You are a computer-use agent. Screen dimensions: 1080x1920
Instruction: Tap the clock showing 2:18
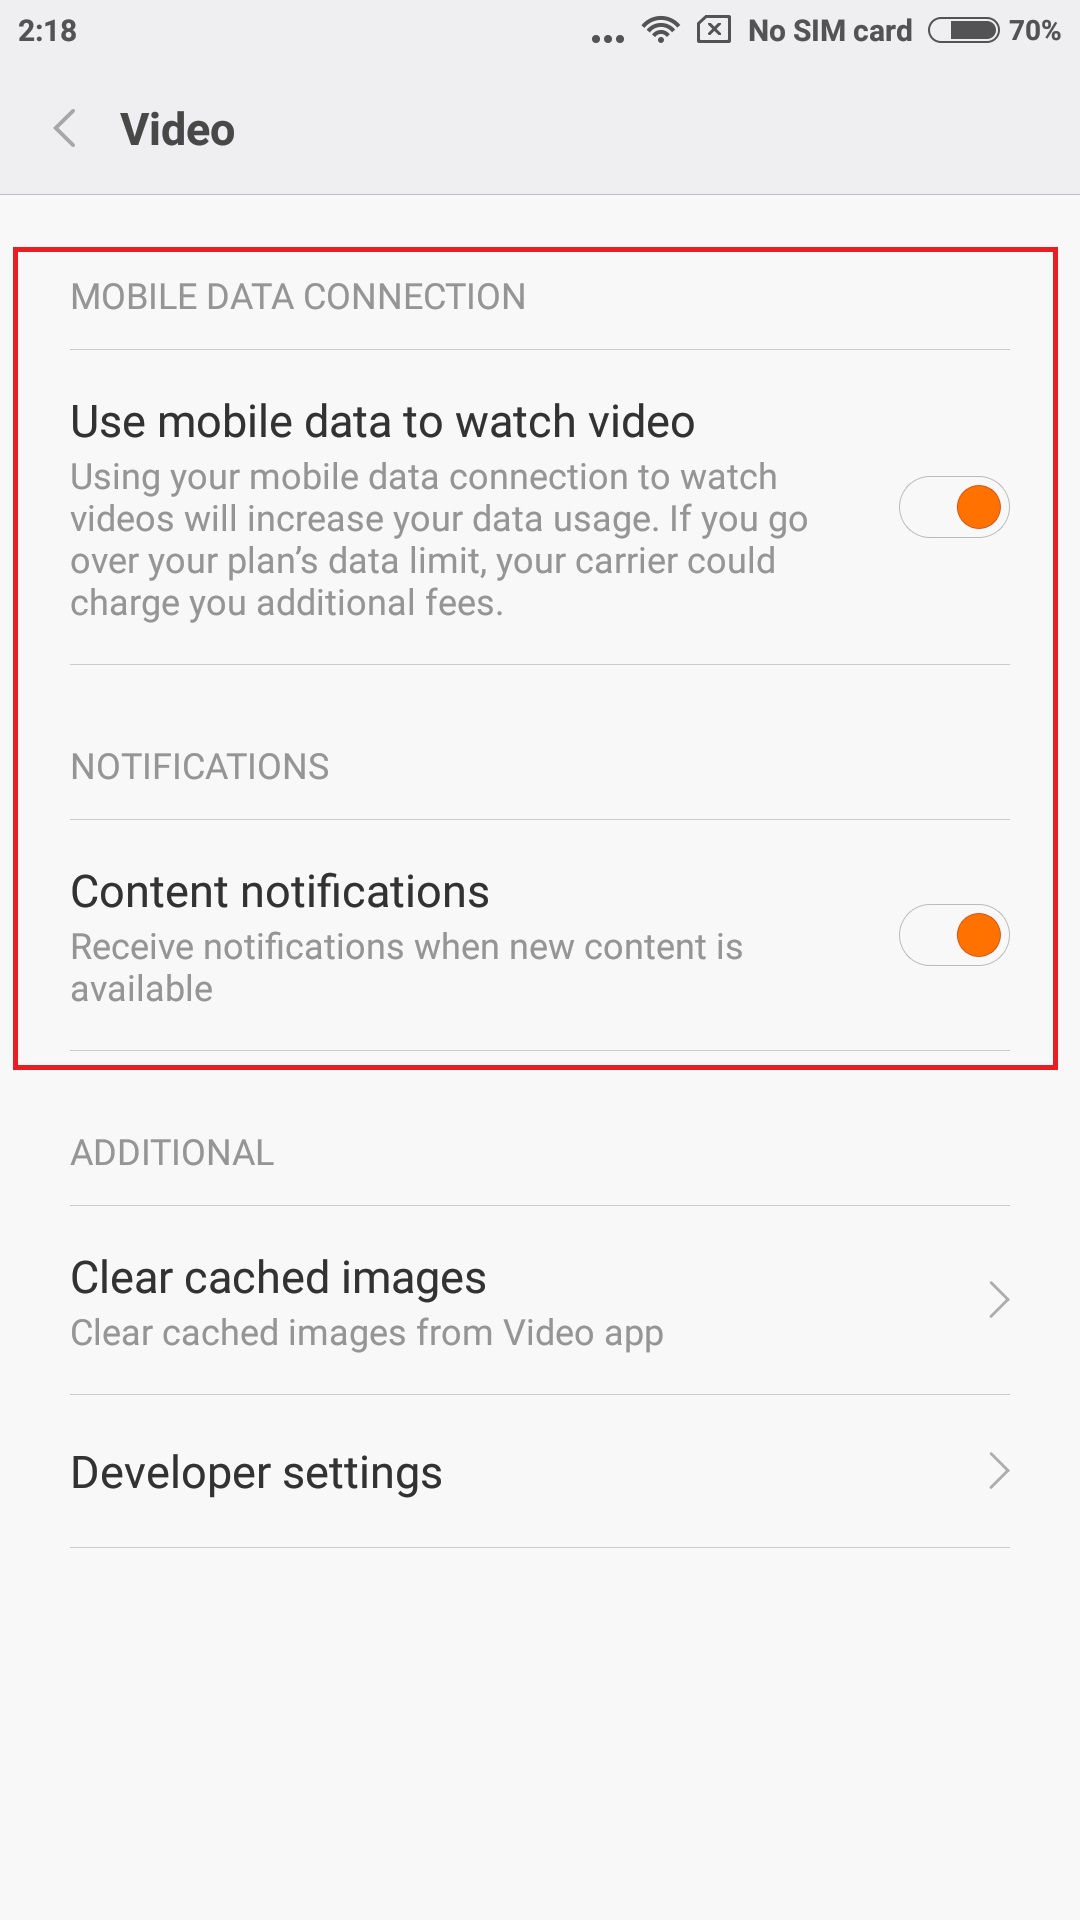click(x=47, y=31)
